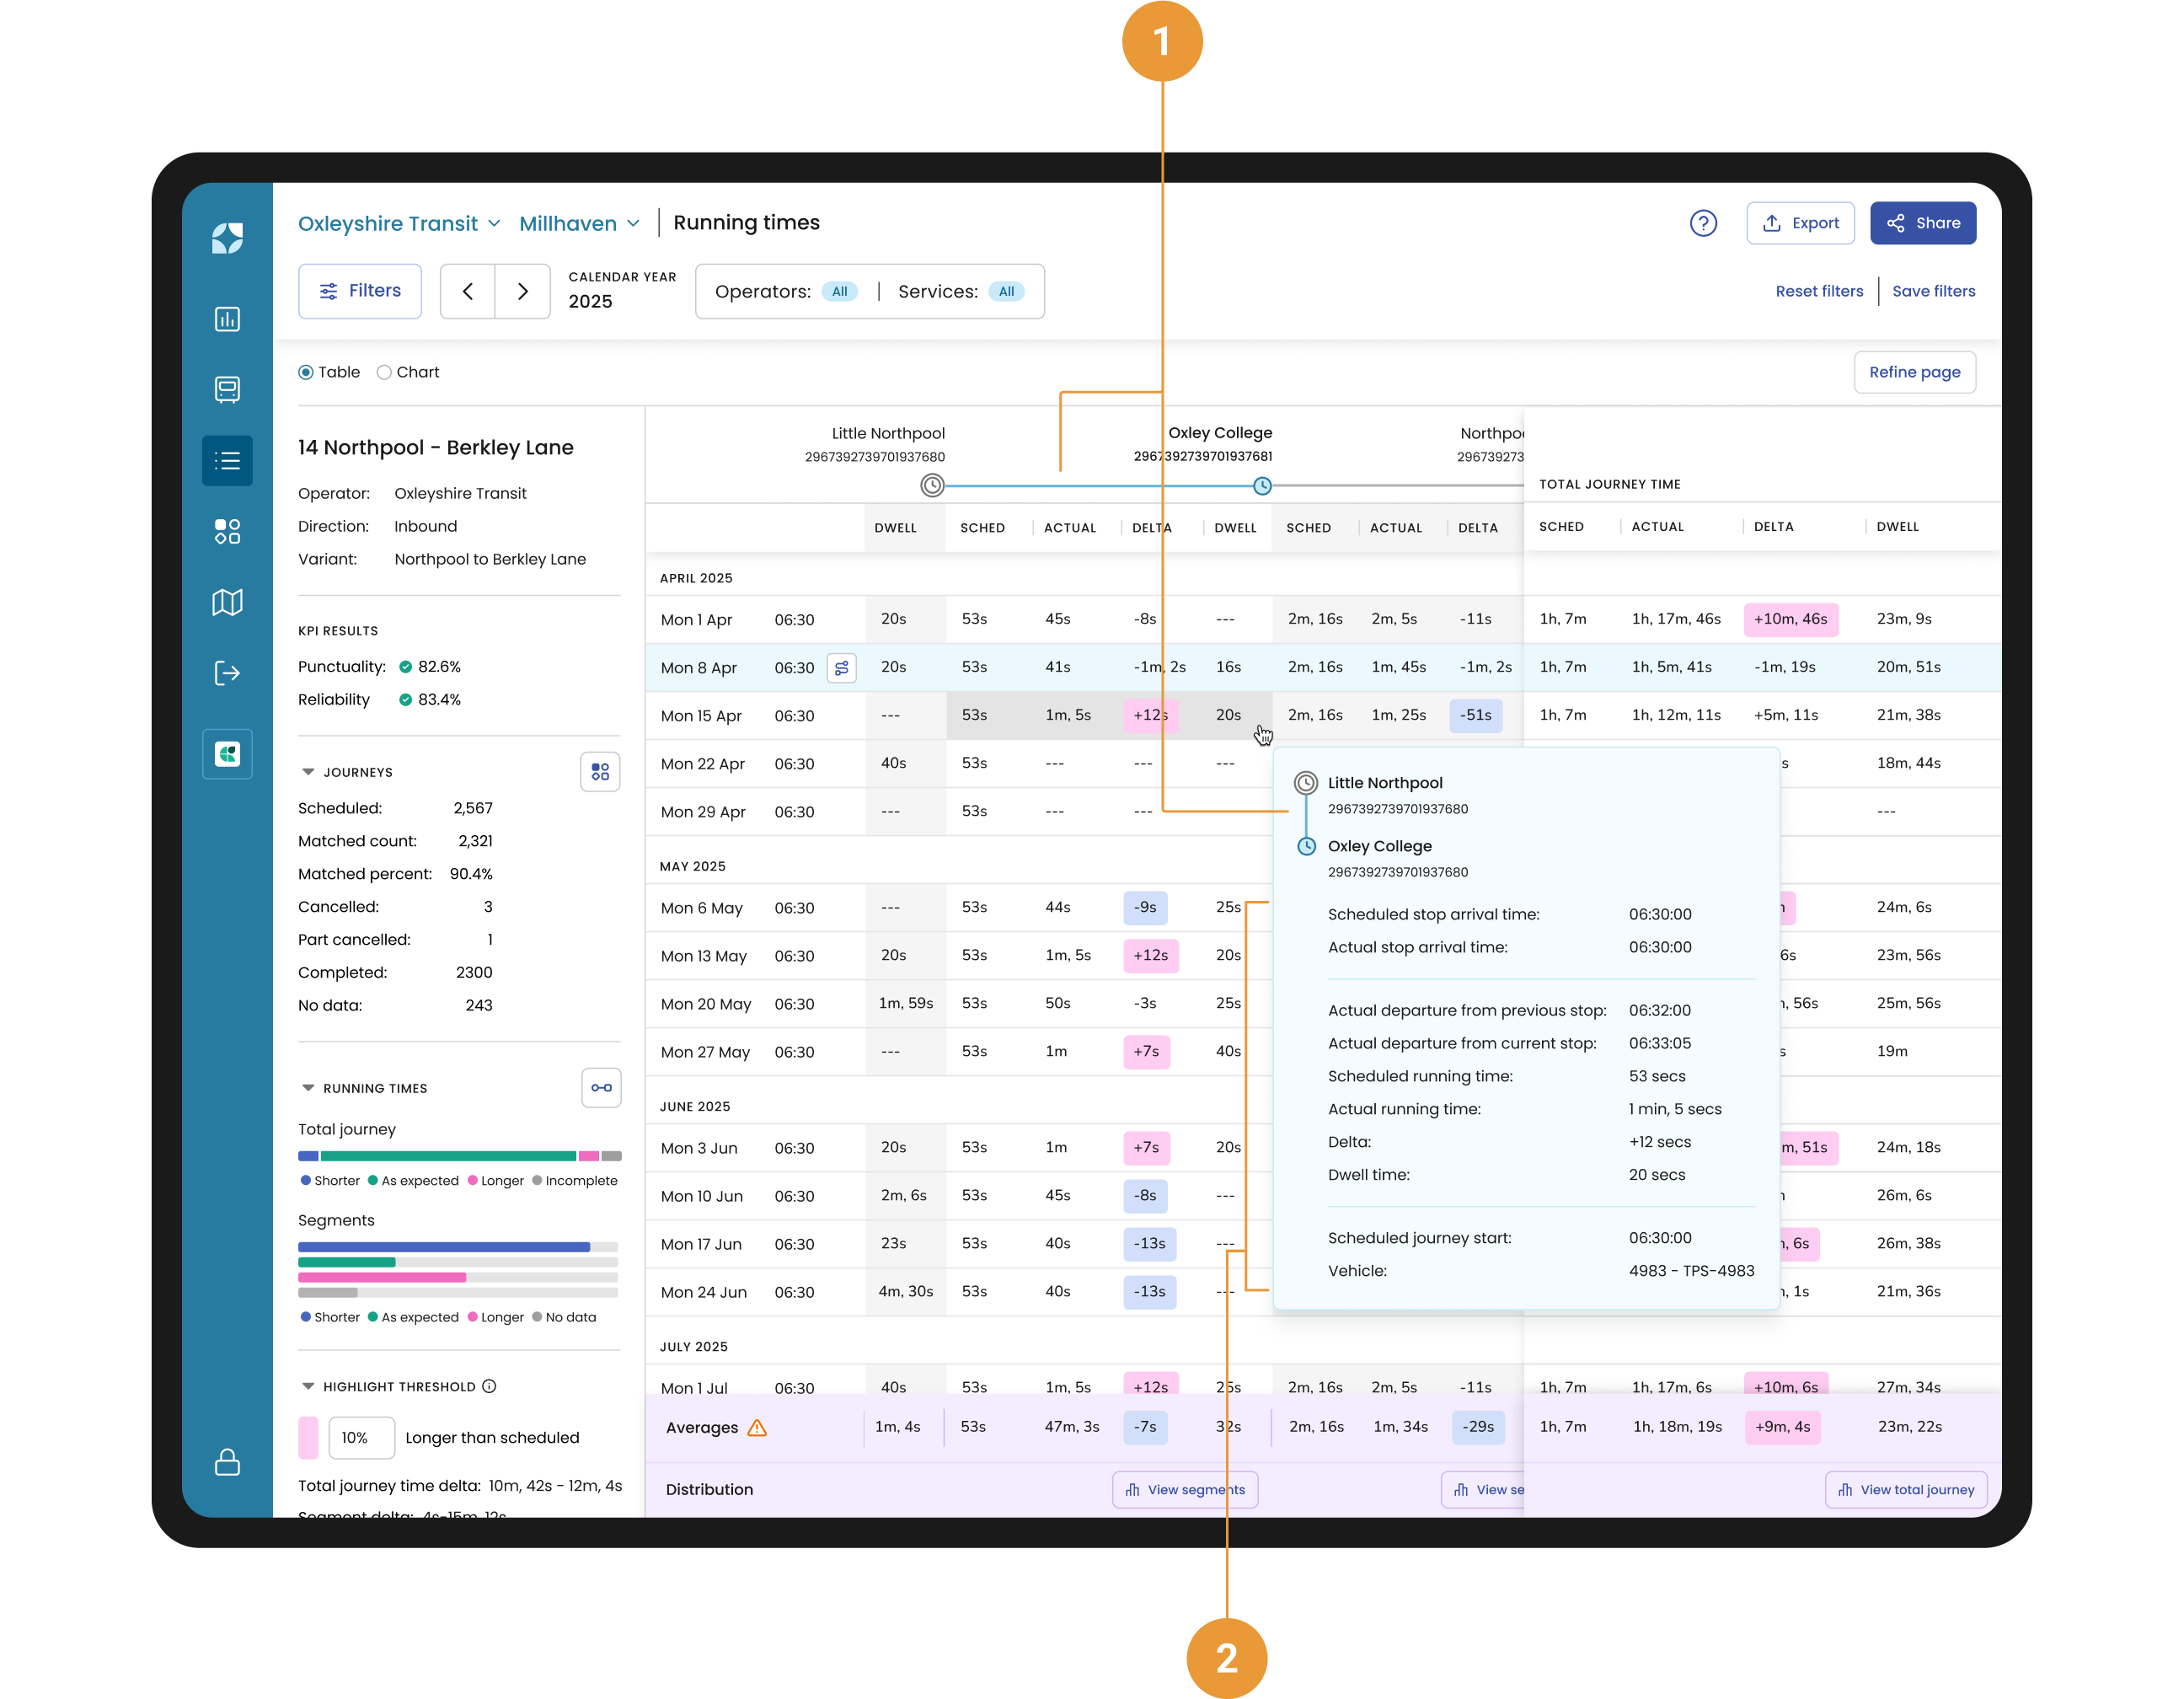The height and width of the screenshot is (1699, 2184).
Task: Select the Table radio button
Action: point(306,372)
